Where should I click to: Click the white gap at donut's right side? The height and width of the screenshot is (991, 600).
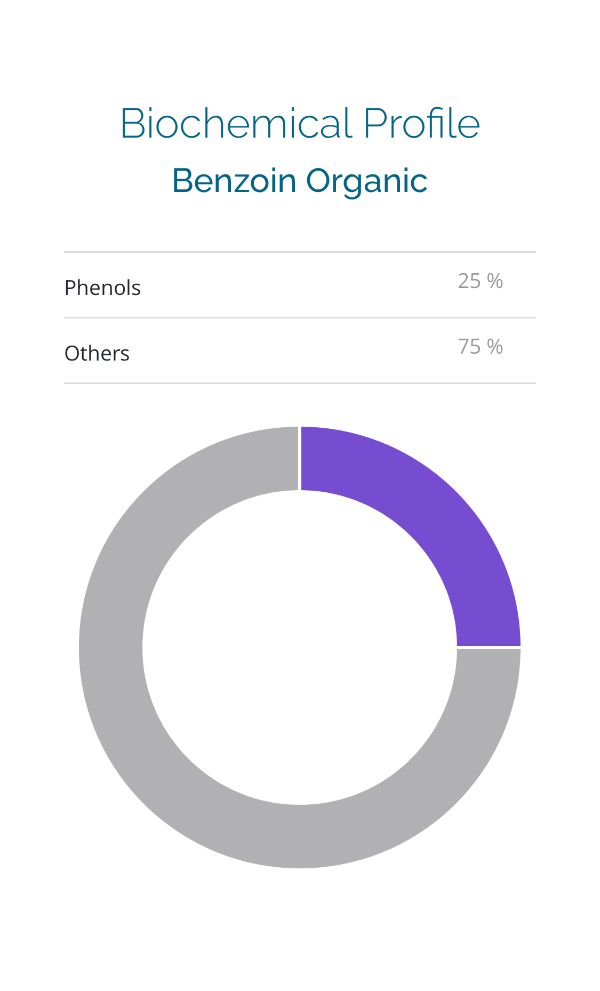coord(489,647)
